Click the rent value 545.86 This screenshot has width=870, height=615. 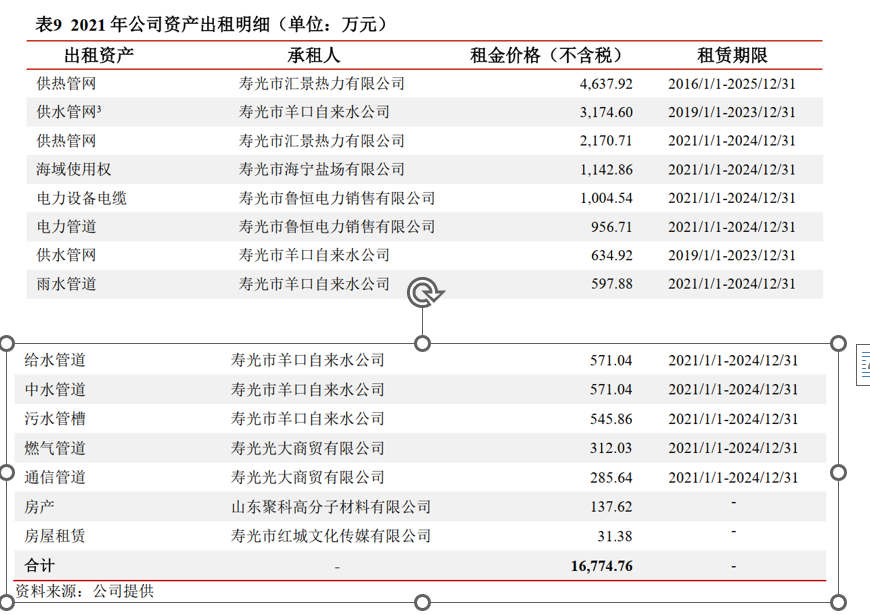[611, 419]
